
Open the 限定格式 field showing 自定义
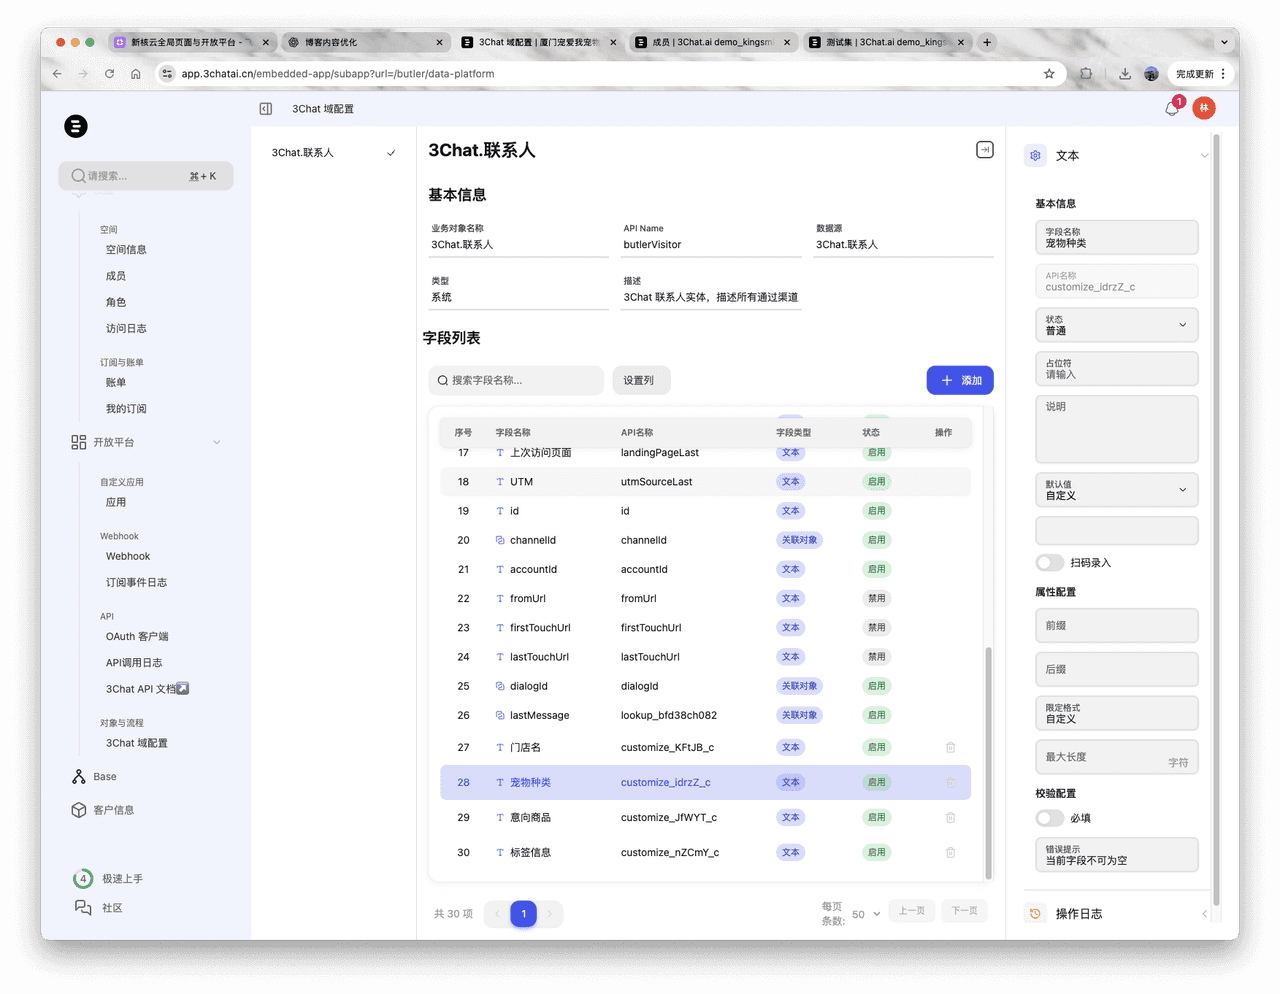pyautogui.click(x=1116, y=713)
